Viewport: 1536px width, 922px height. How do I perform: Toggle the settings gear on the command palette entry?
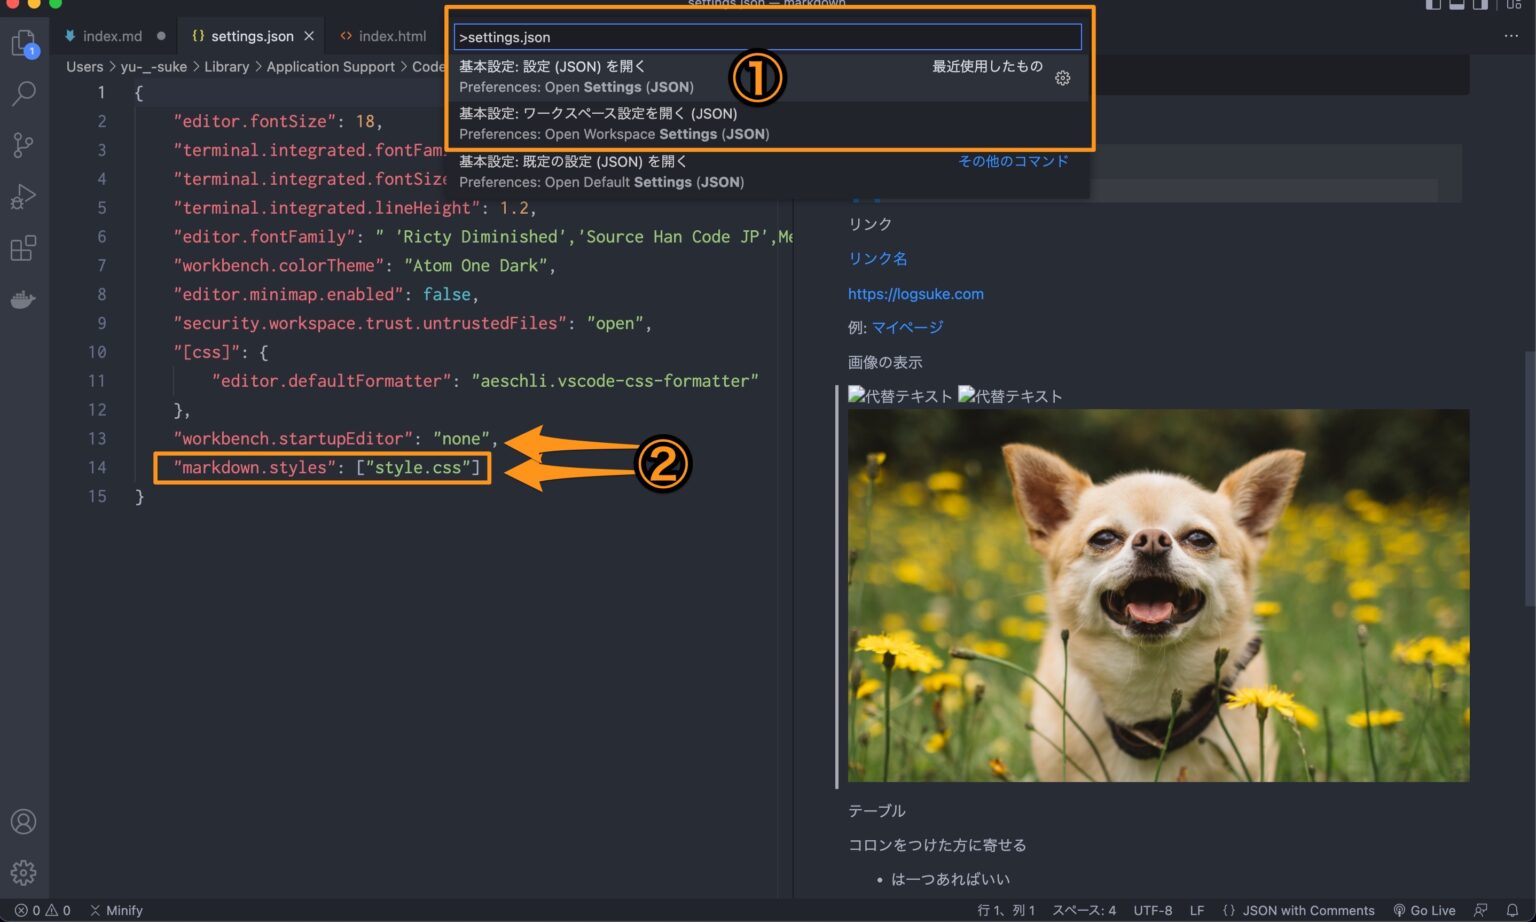pos(1062,77)
